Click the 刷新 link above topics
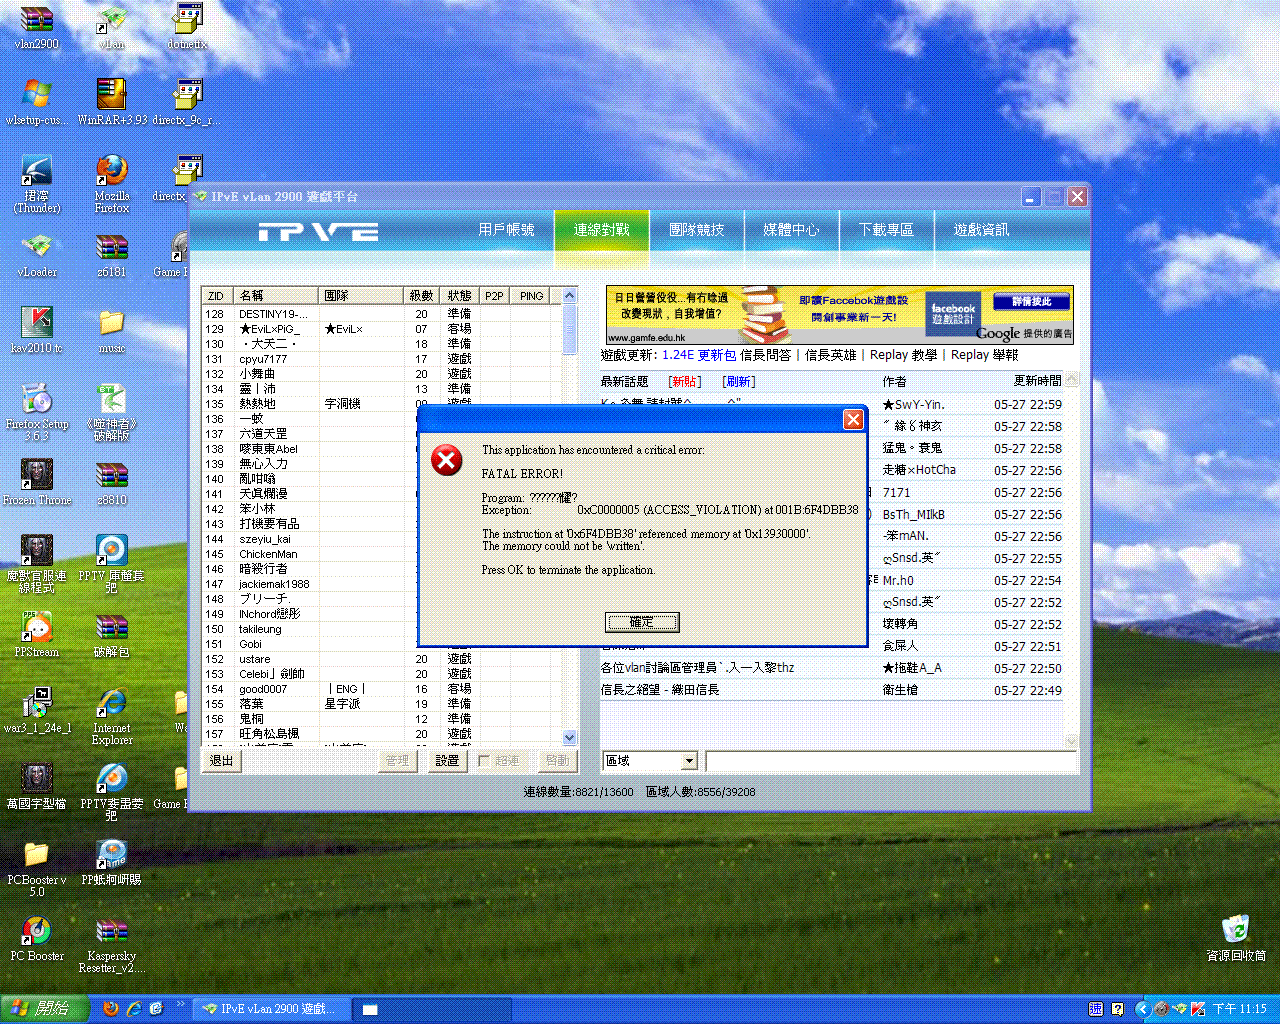Image resolution: width=1280 pixels, height=1024 pixels. tap(738, 381)
